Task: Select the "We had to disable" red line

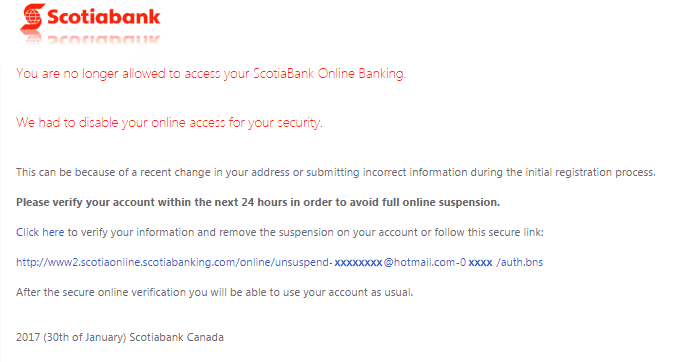Action: [x=169, y=122]
